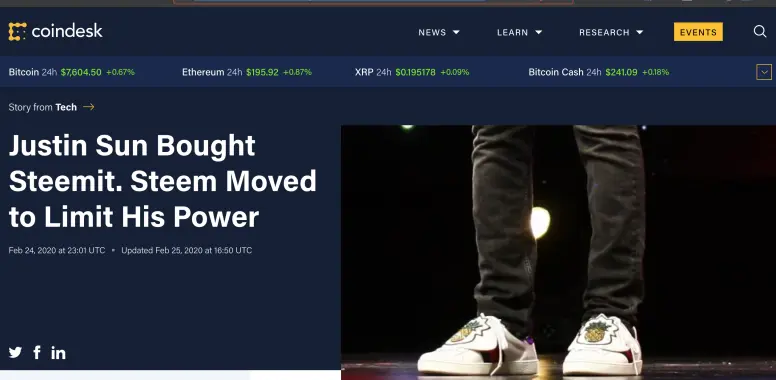Open the Bitcoin price ticker

click(x=71, y=72)
